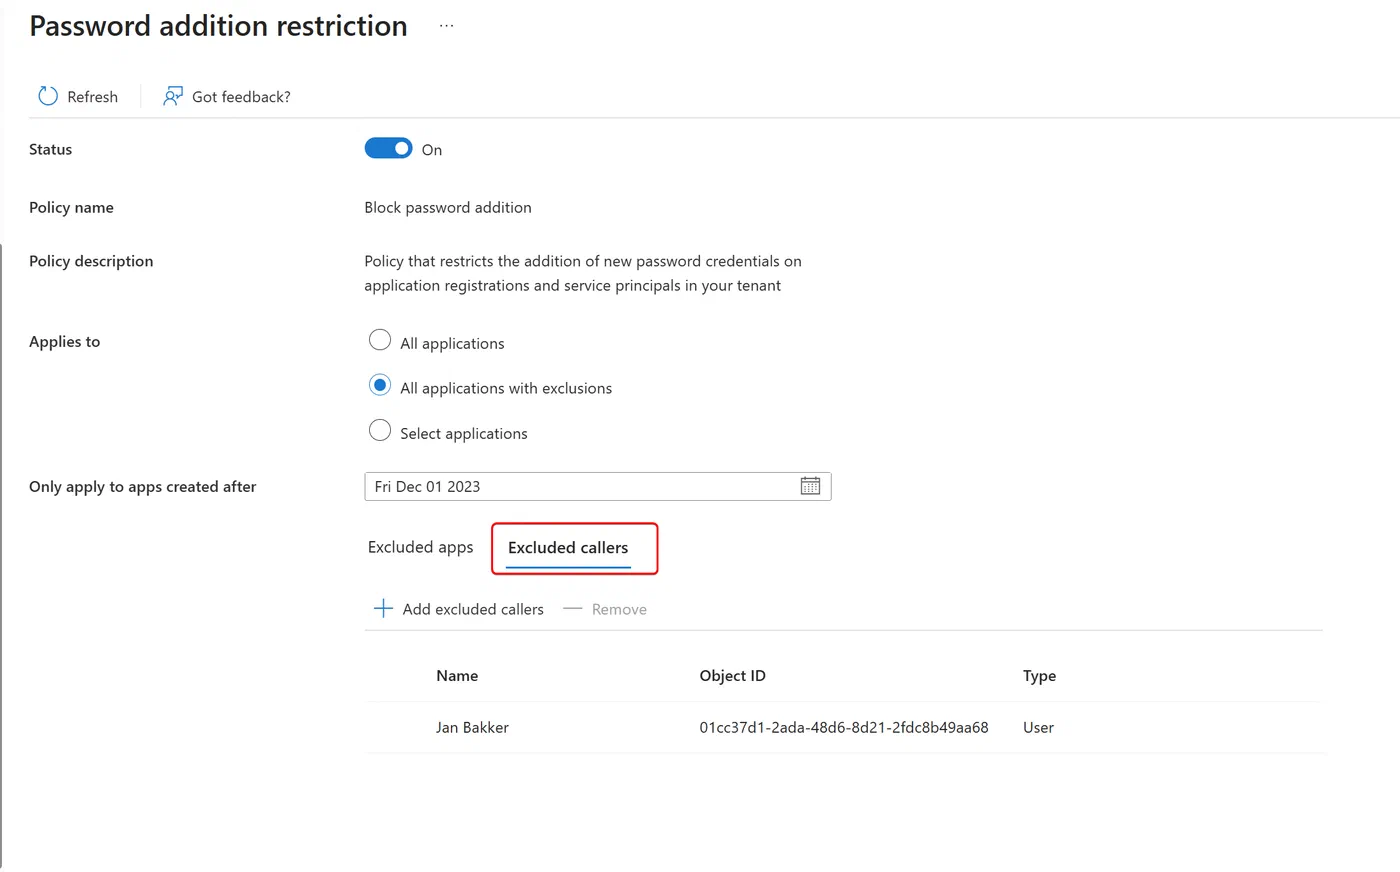1400x872 pixels.
Task: Open the Excluded callers tab
Action: 568,548
